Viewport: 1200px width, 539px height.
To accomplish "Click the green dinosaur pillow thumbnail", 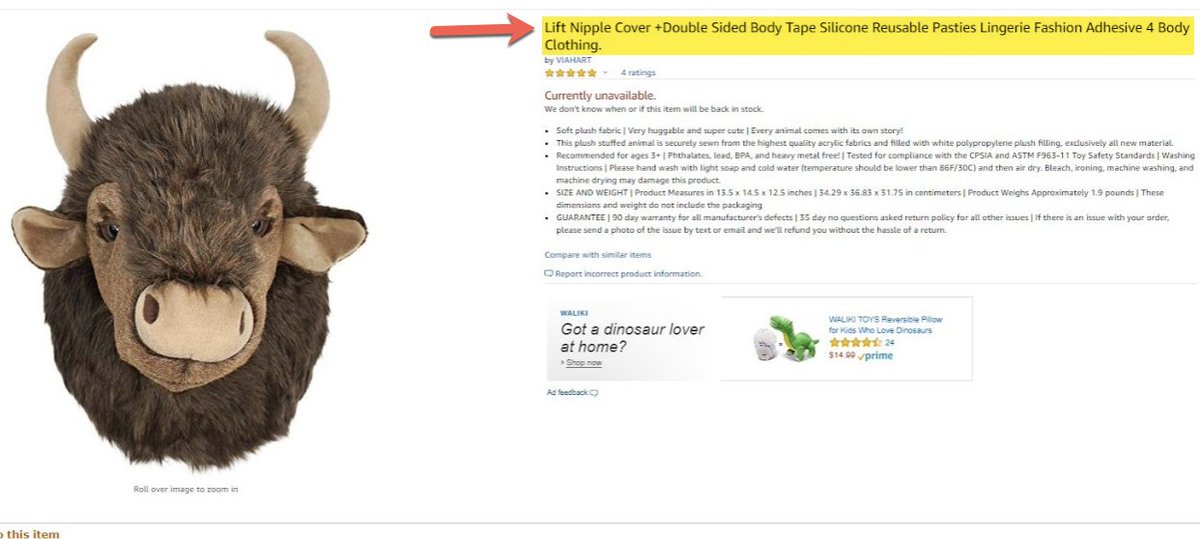I will pos(785,339).
